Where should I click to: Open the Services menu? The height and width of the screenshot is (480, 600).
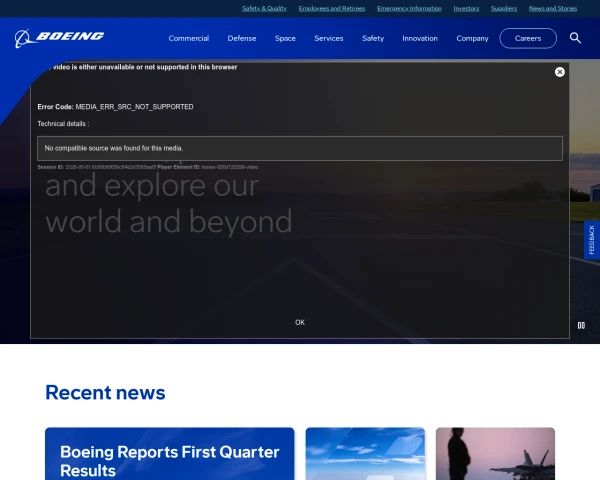tap(329, 38)
